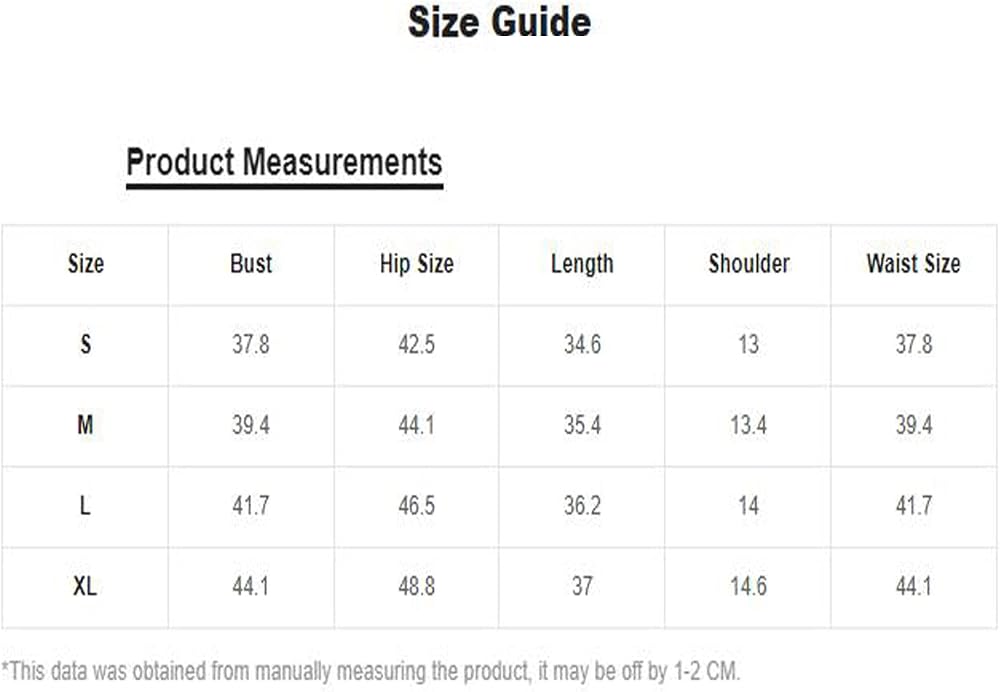Select the 34.6 length cell
This screenshot has height=692, width=1000.
click(582, 344)
